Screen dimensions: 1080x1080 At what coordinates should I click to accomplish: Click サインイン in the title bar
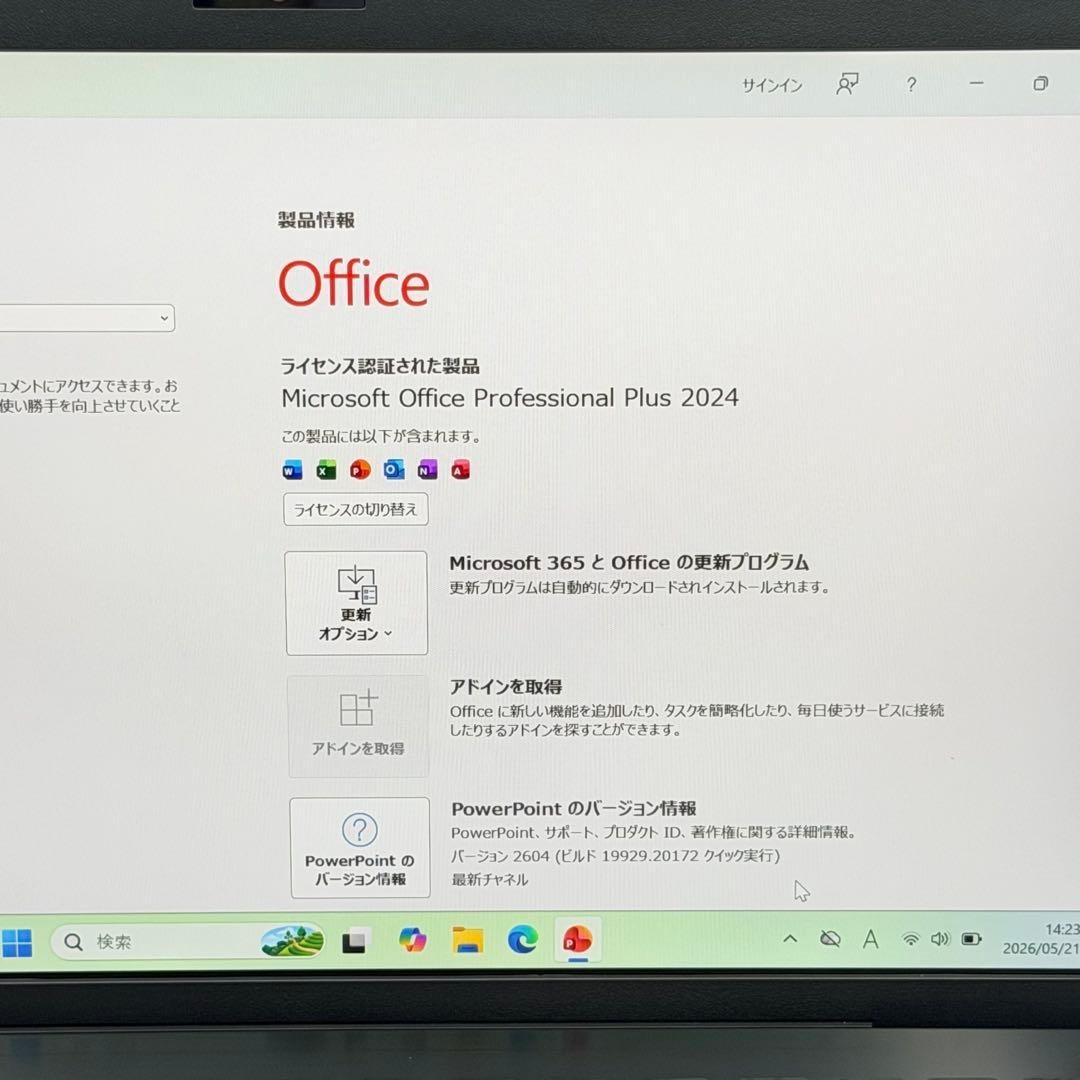tap(771, 85)
